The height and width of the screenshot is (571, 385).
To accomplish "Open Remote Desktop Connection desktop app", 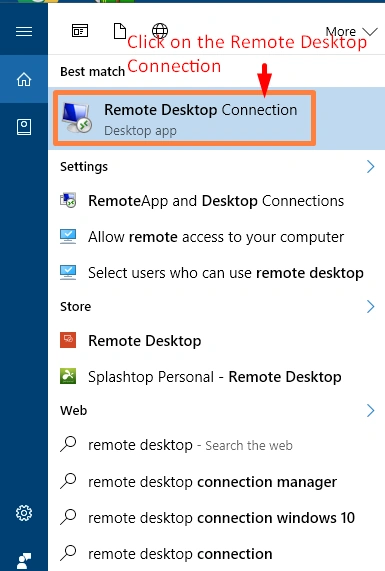I will coord(216,118).
